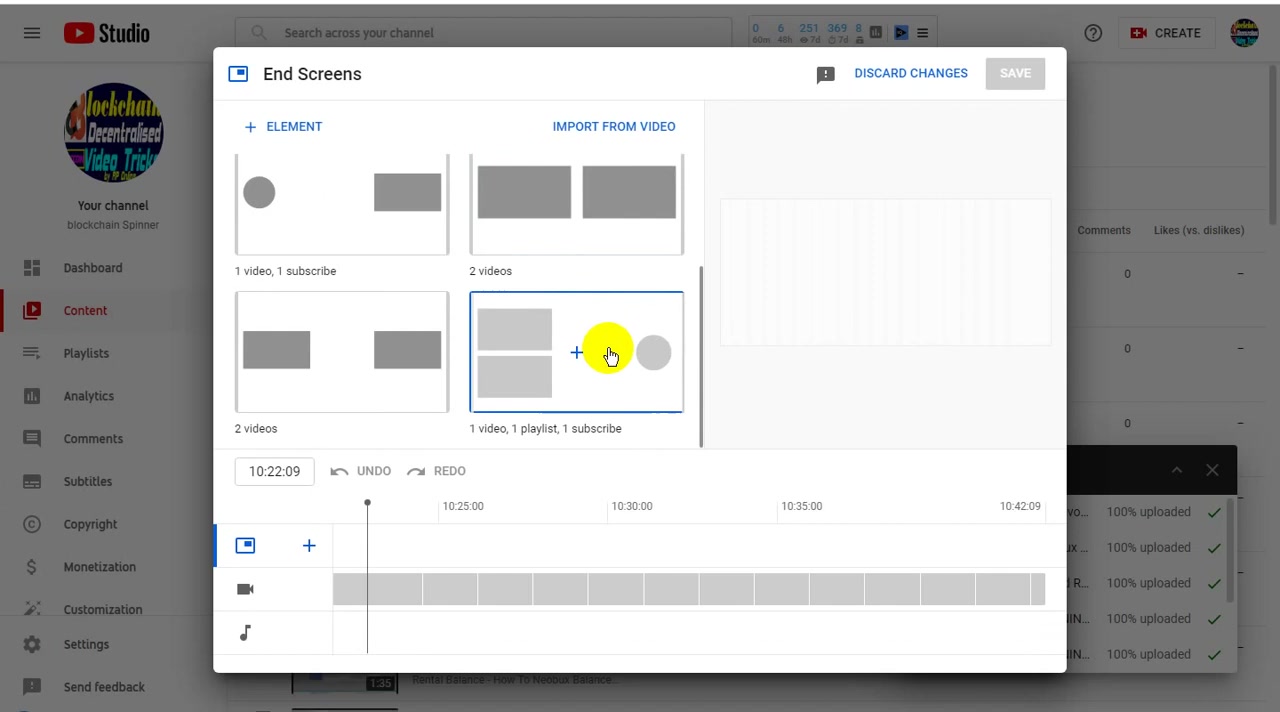Viewport: 1280px width, 712px height.
Task: Click the end screen track icon in timeline
Action: click(x=245, y=545)
